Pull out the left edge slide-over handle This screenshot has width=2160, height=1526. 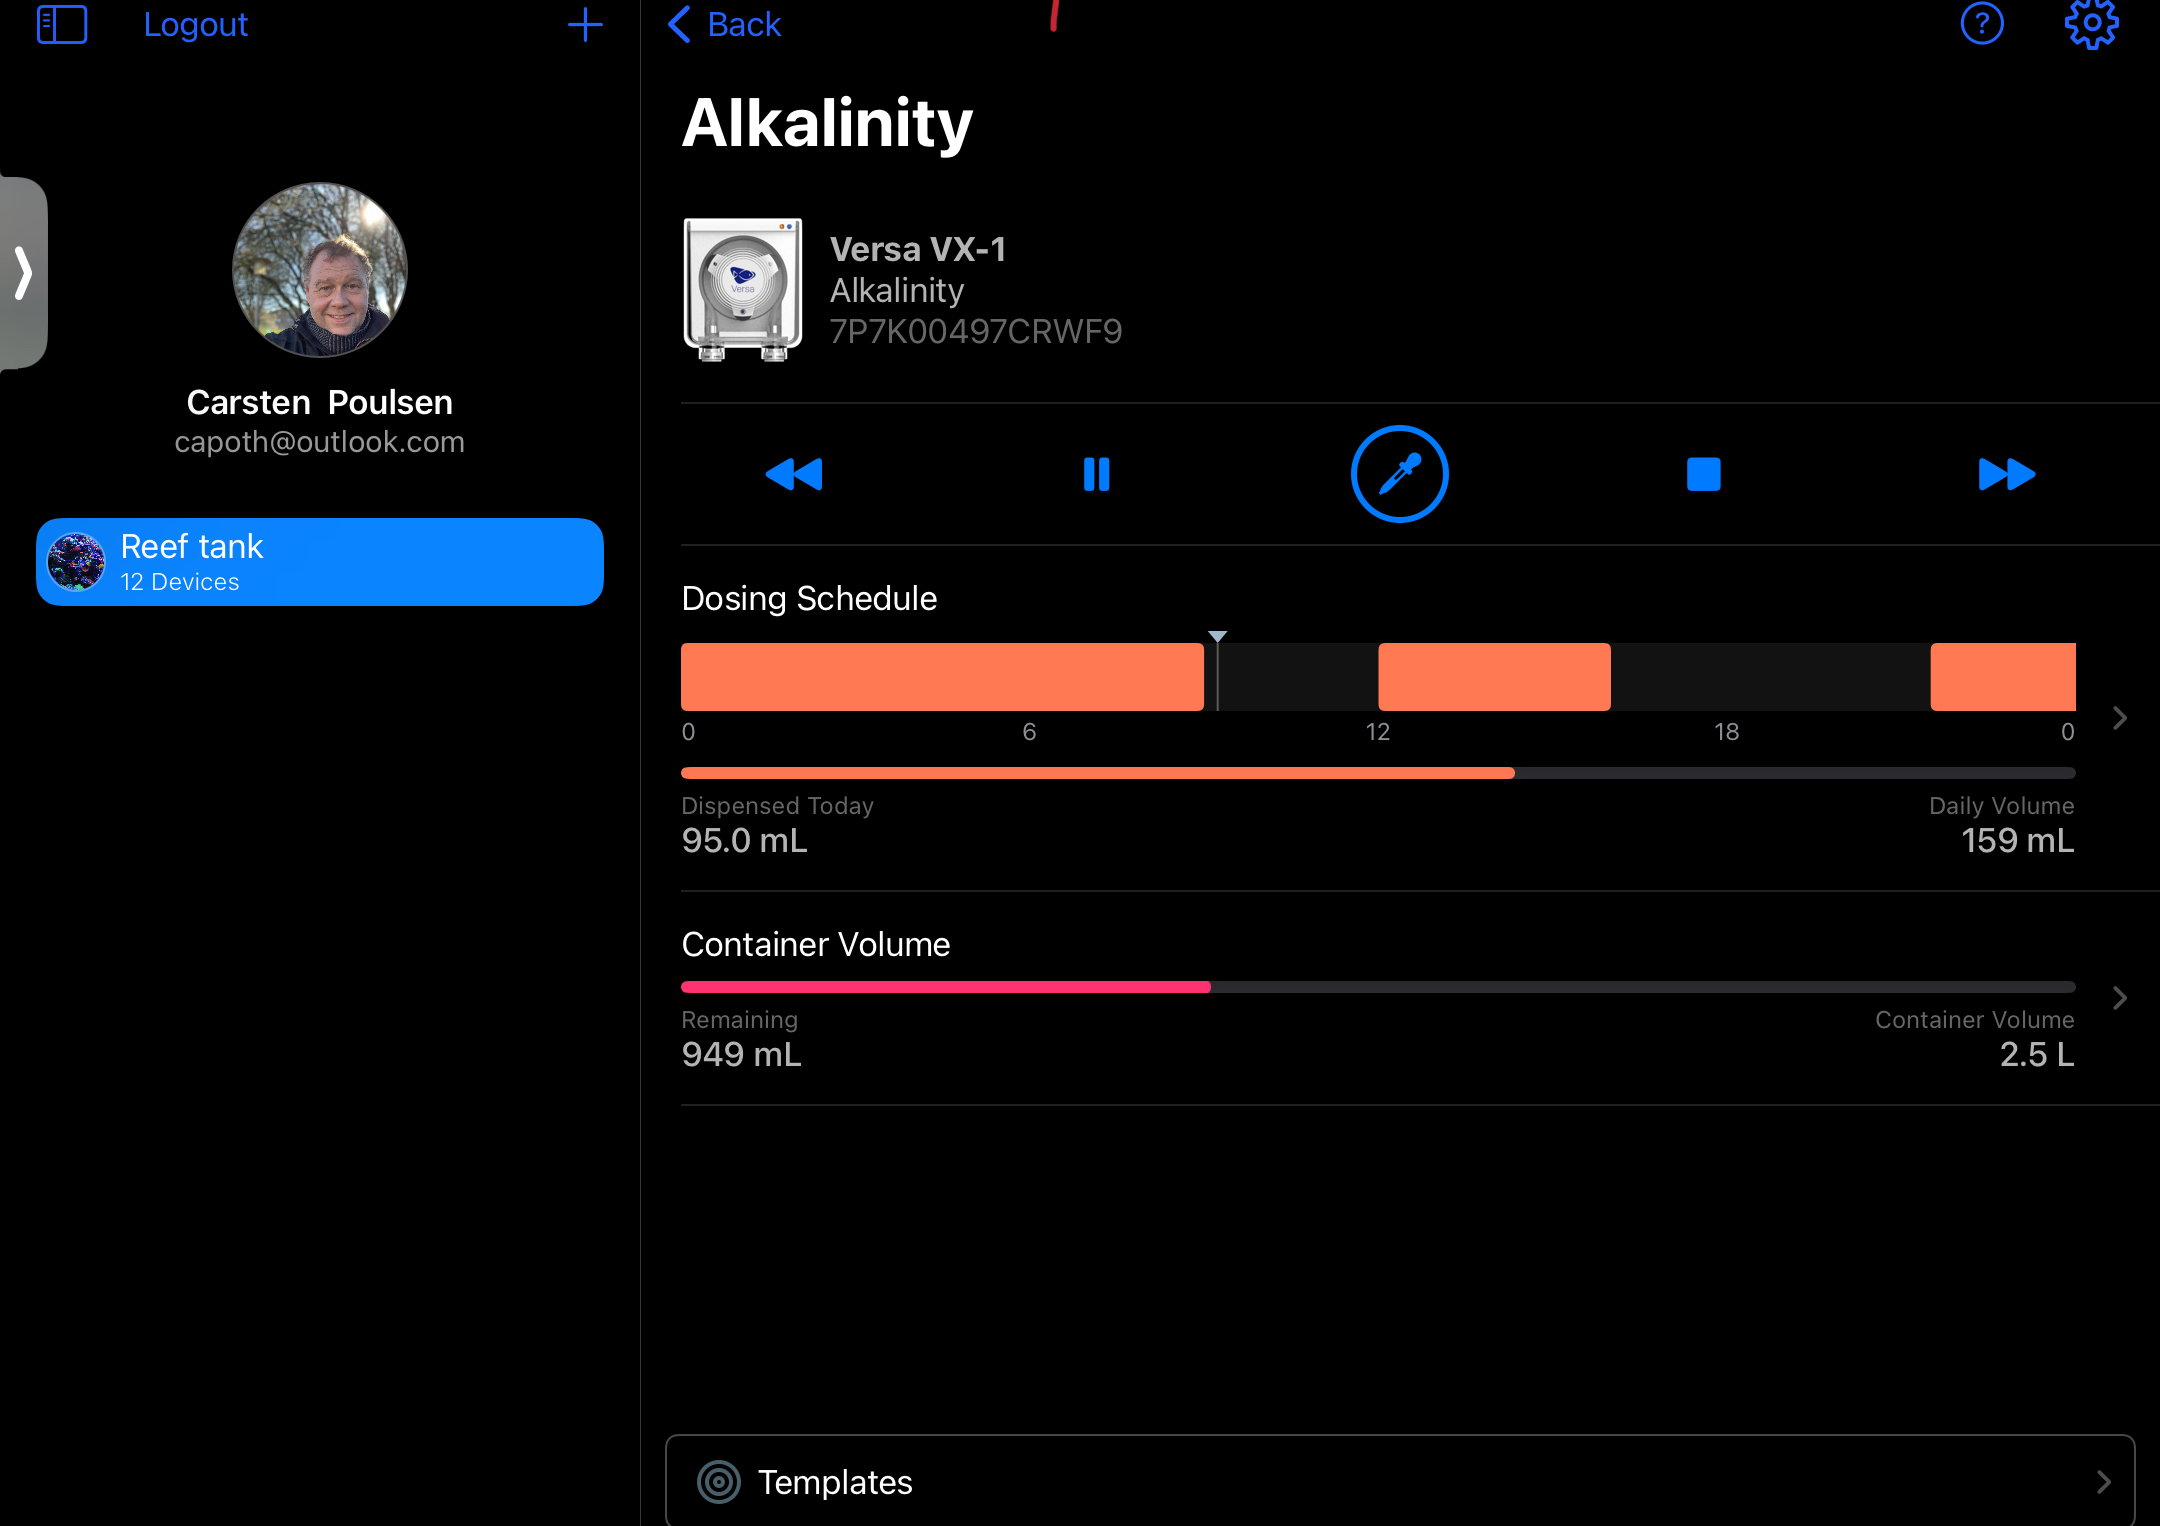point(23,273)
